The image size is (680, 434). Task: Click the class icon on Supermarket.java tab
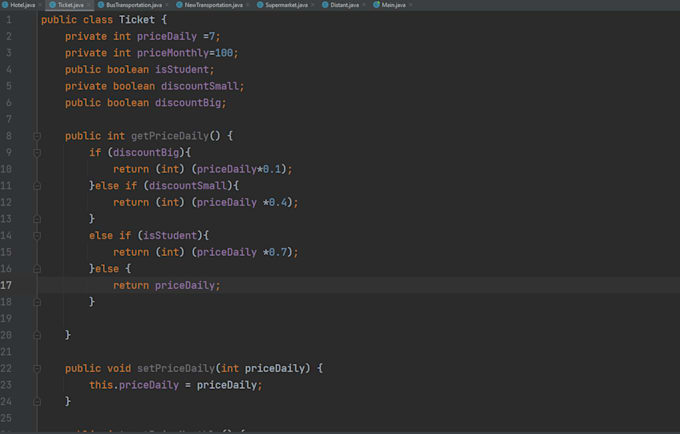(259, 5)
